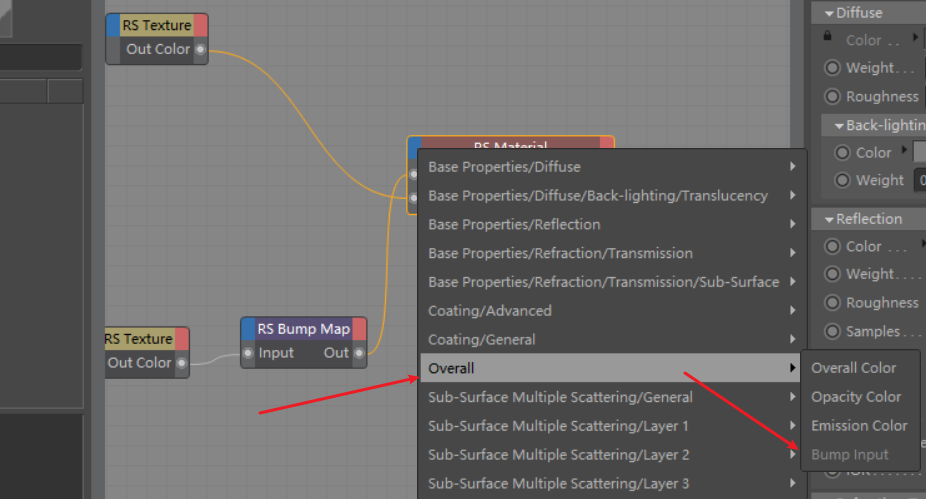Viewport: 926px width, 499px height.
Task: Expand the Back-lighting Color arrow
Action: [x=904, y=150]
